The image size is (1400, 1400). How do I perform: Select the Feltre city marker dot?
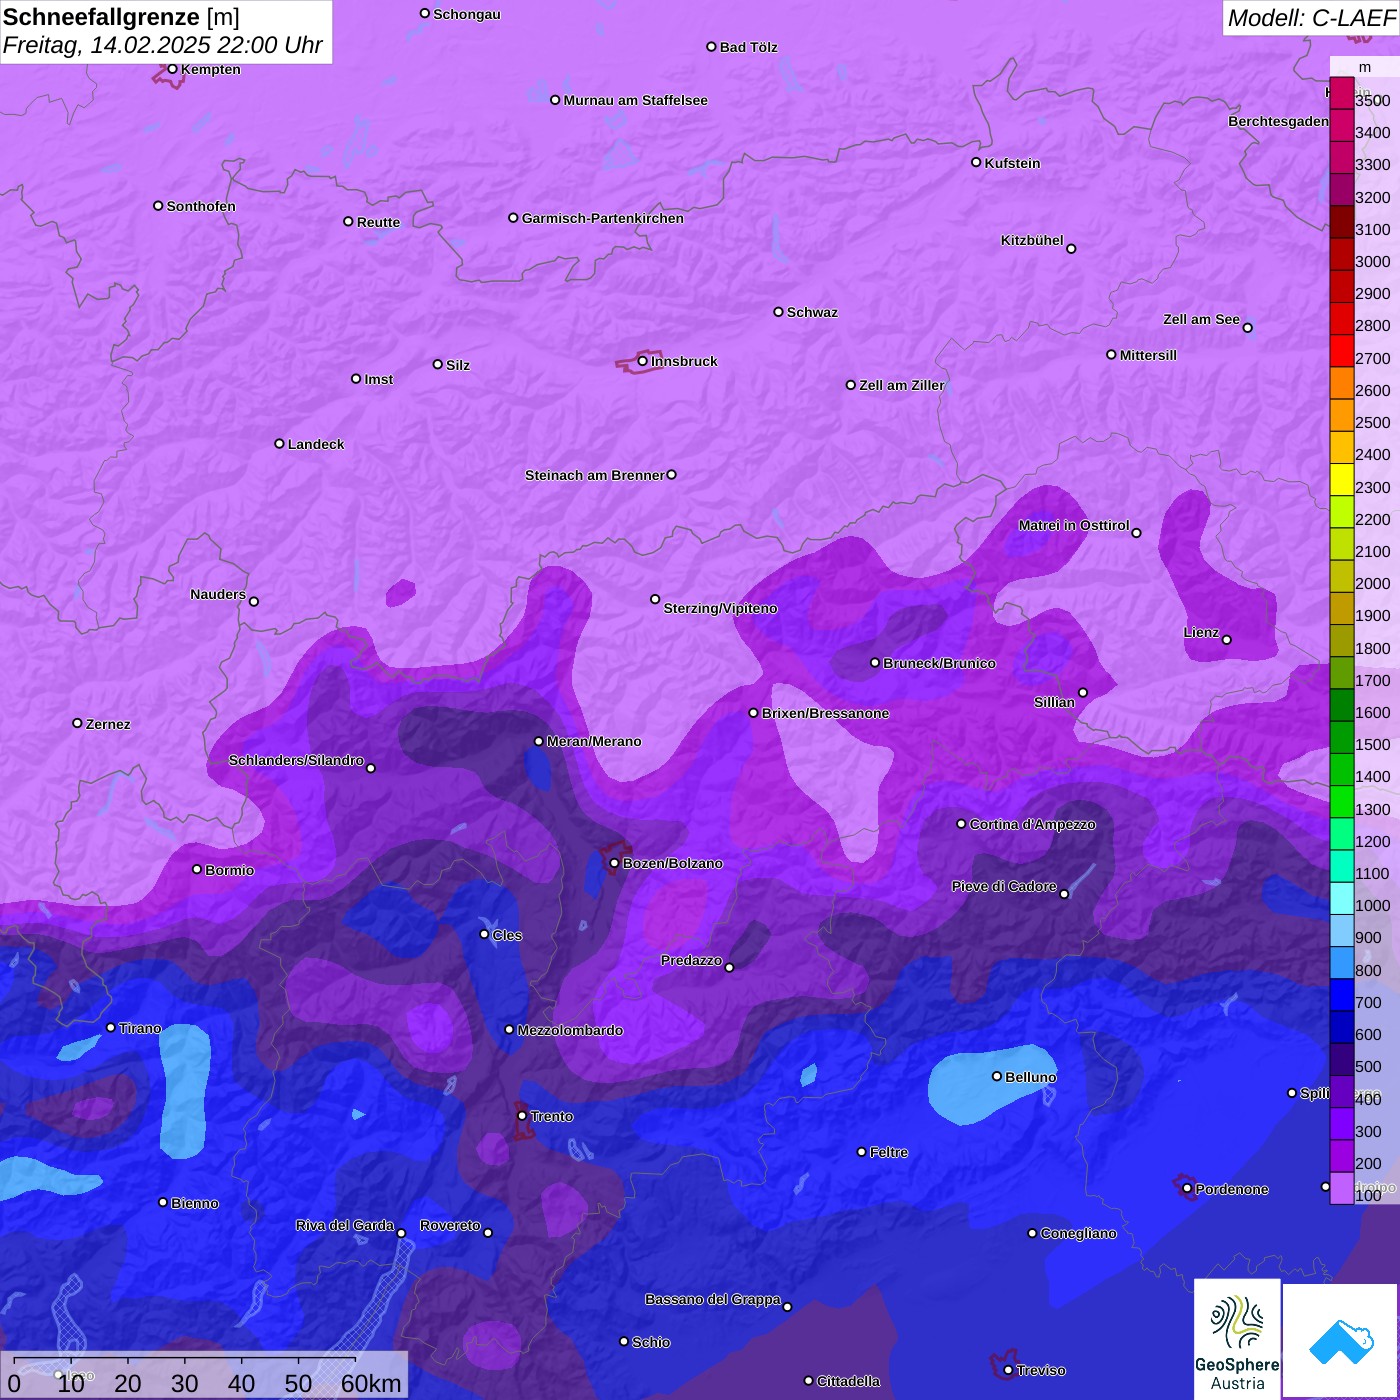(861, 1152)
